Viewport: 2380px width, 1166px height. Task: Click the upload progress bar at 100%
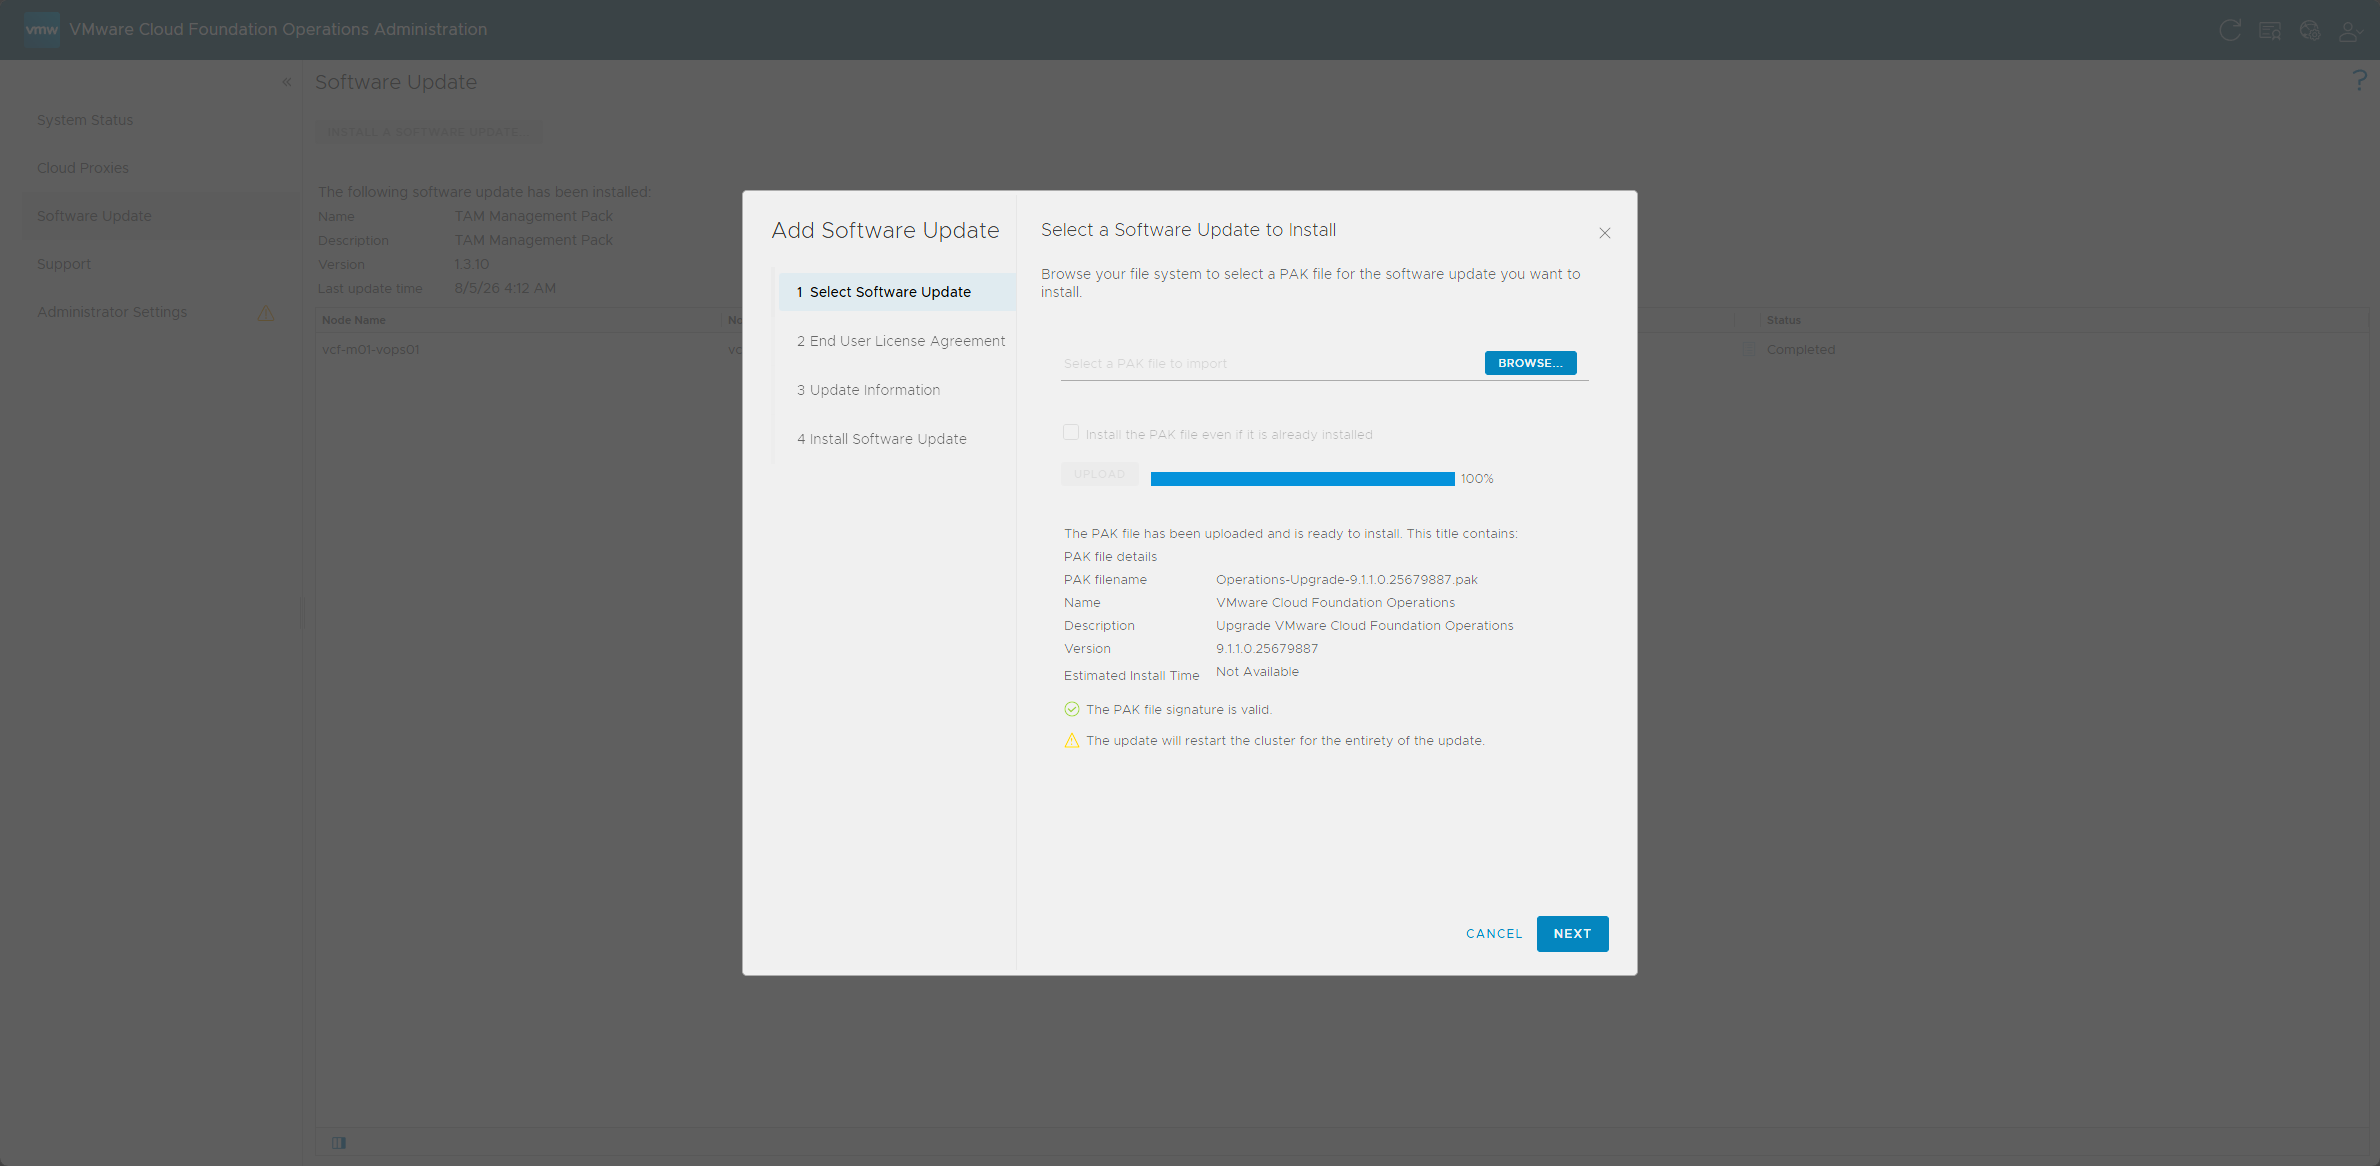(x=1302, y=479)
